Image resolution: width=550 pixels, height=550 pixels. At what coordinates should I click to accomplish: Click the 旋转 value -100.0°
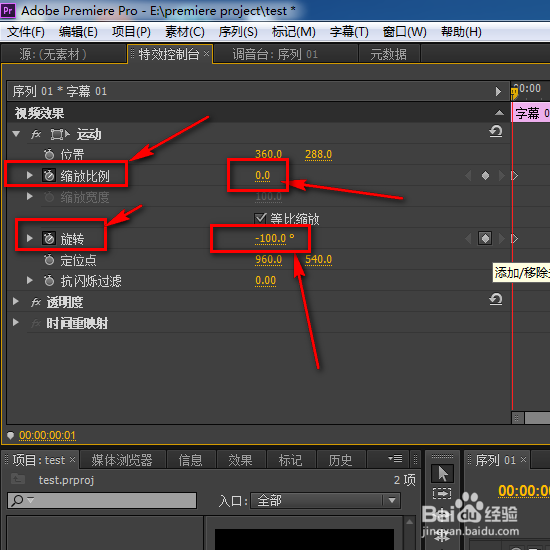[x=275, y=238]
